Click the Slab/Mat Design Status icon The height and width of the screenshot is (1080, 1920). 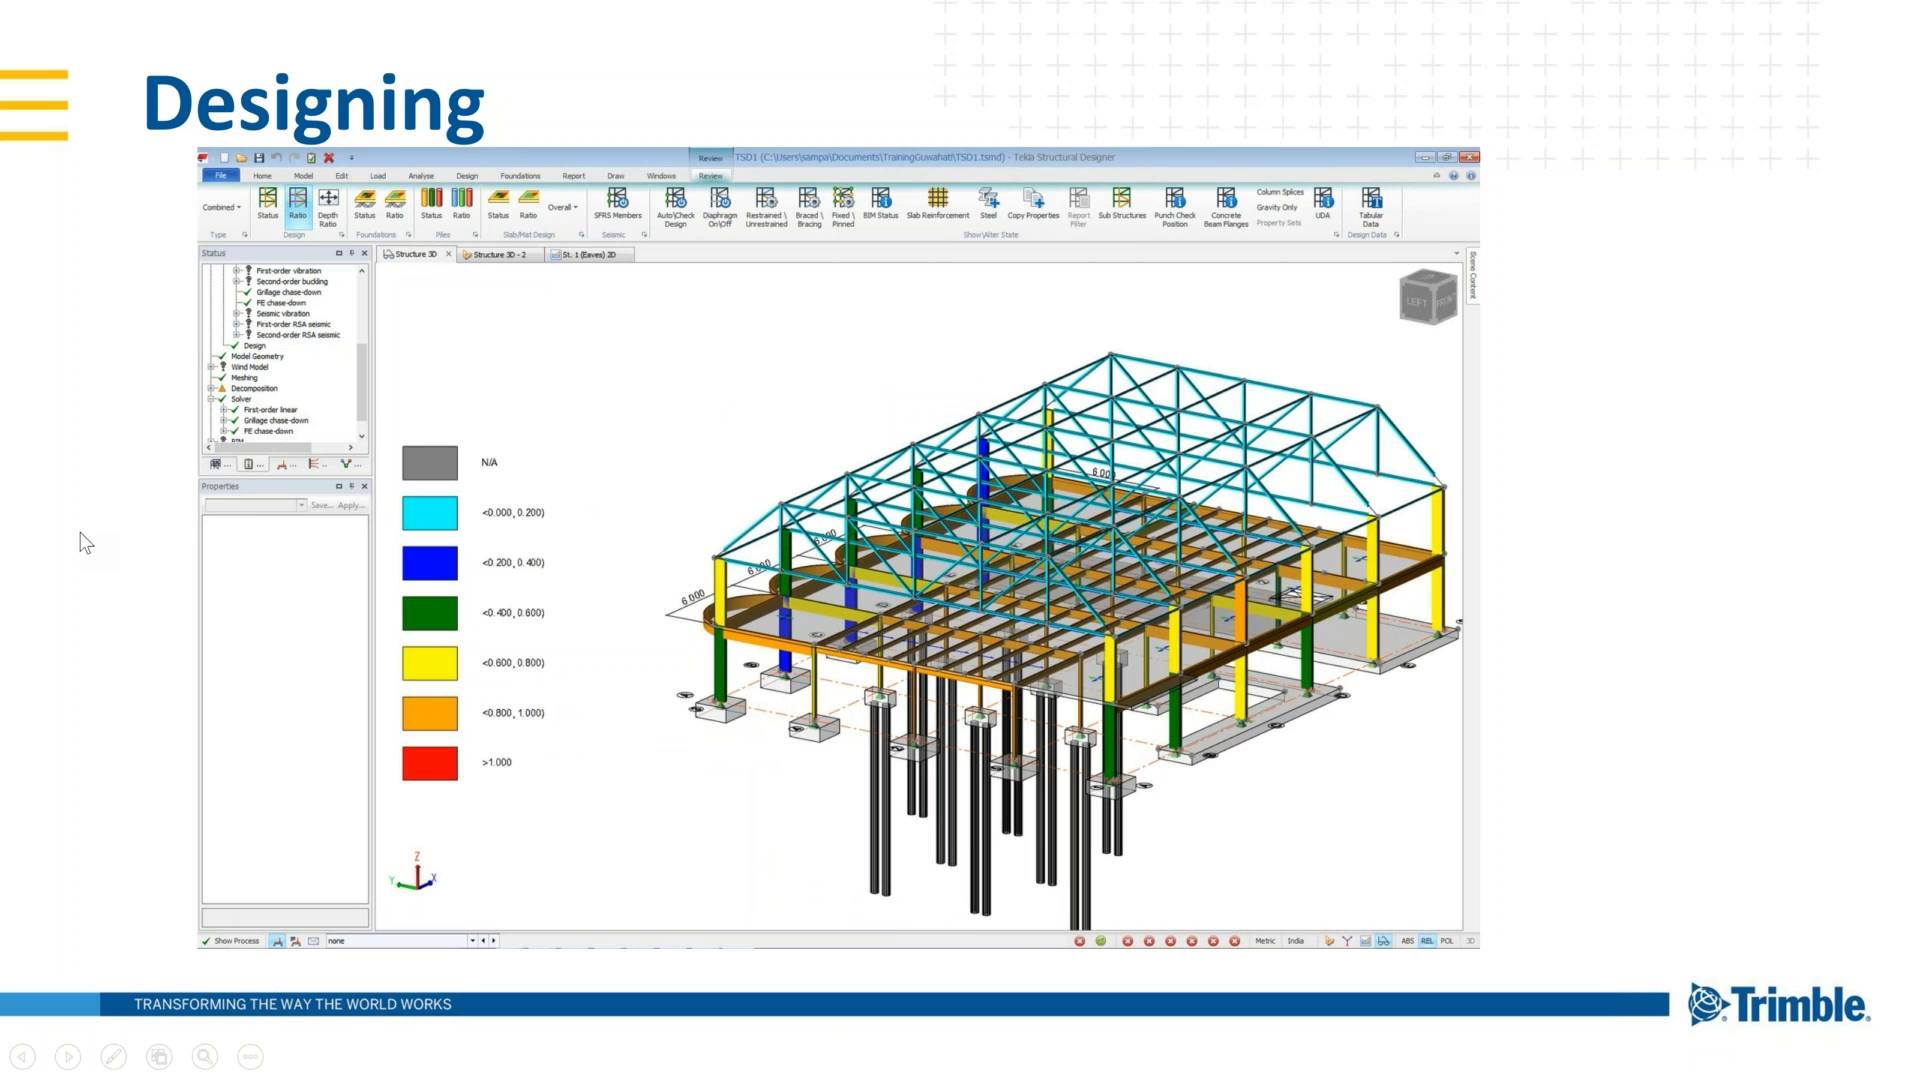tap(498, 203)
